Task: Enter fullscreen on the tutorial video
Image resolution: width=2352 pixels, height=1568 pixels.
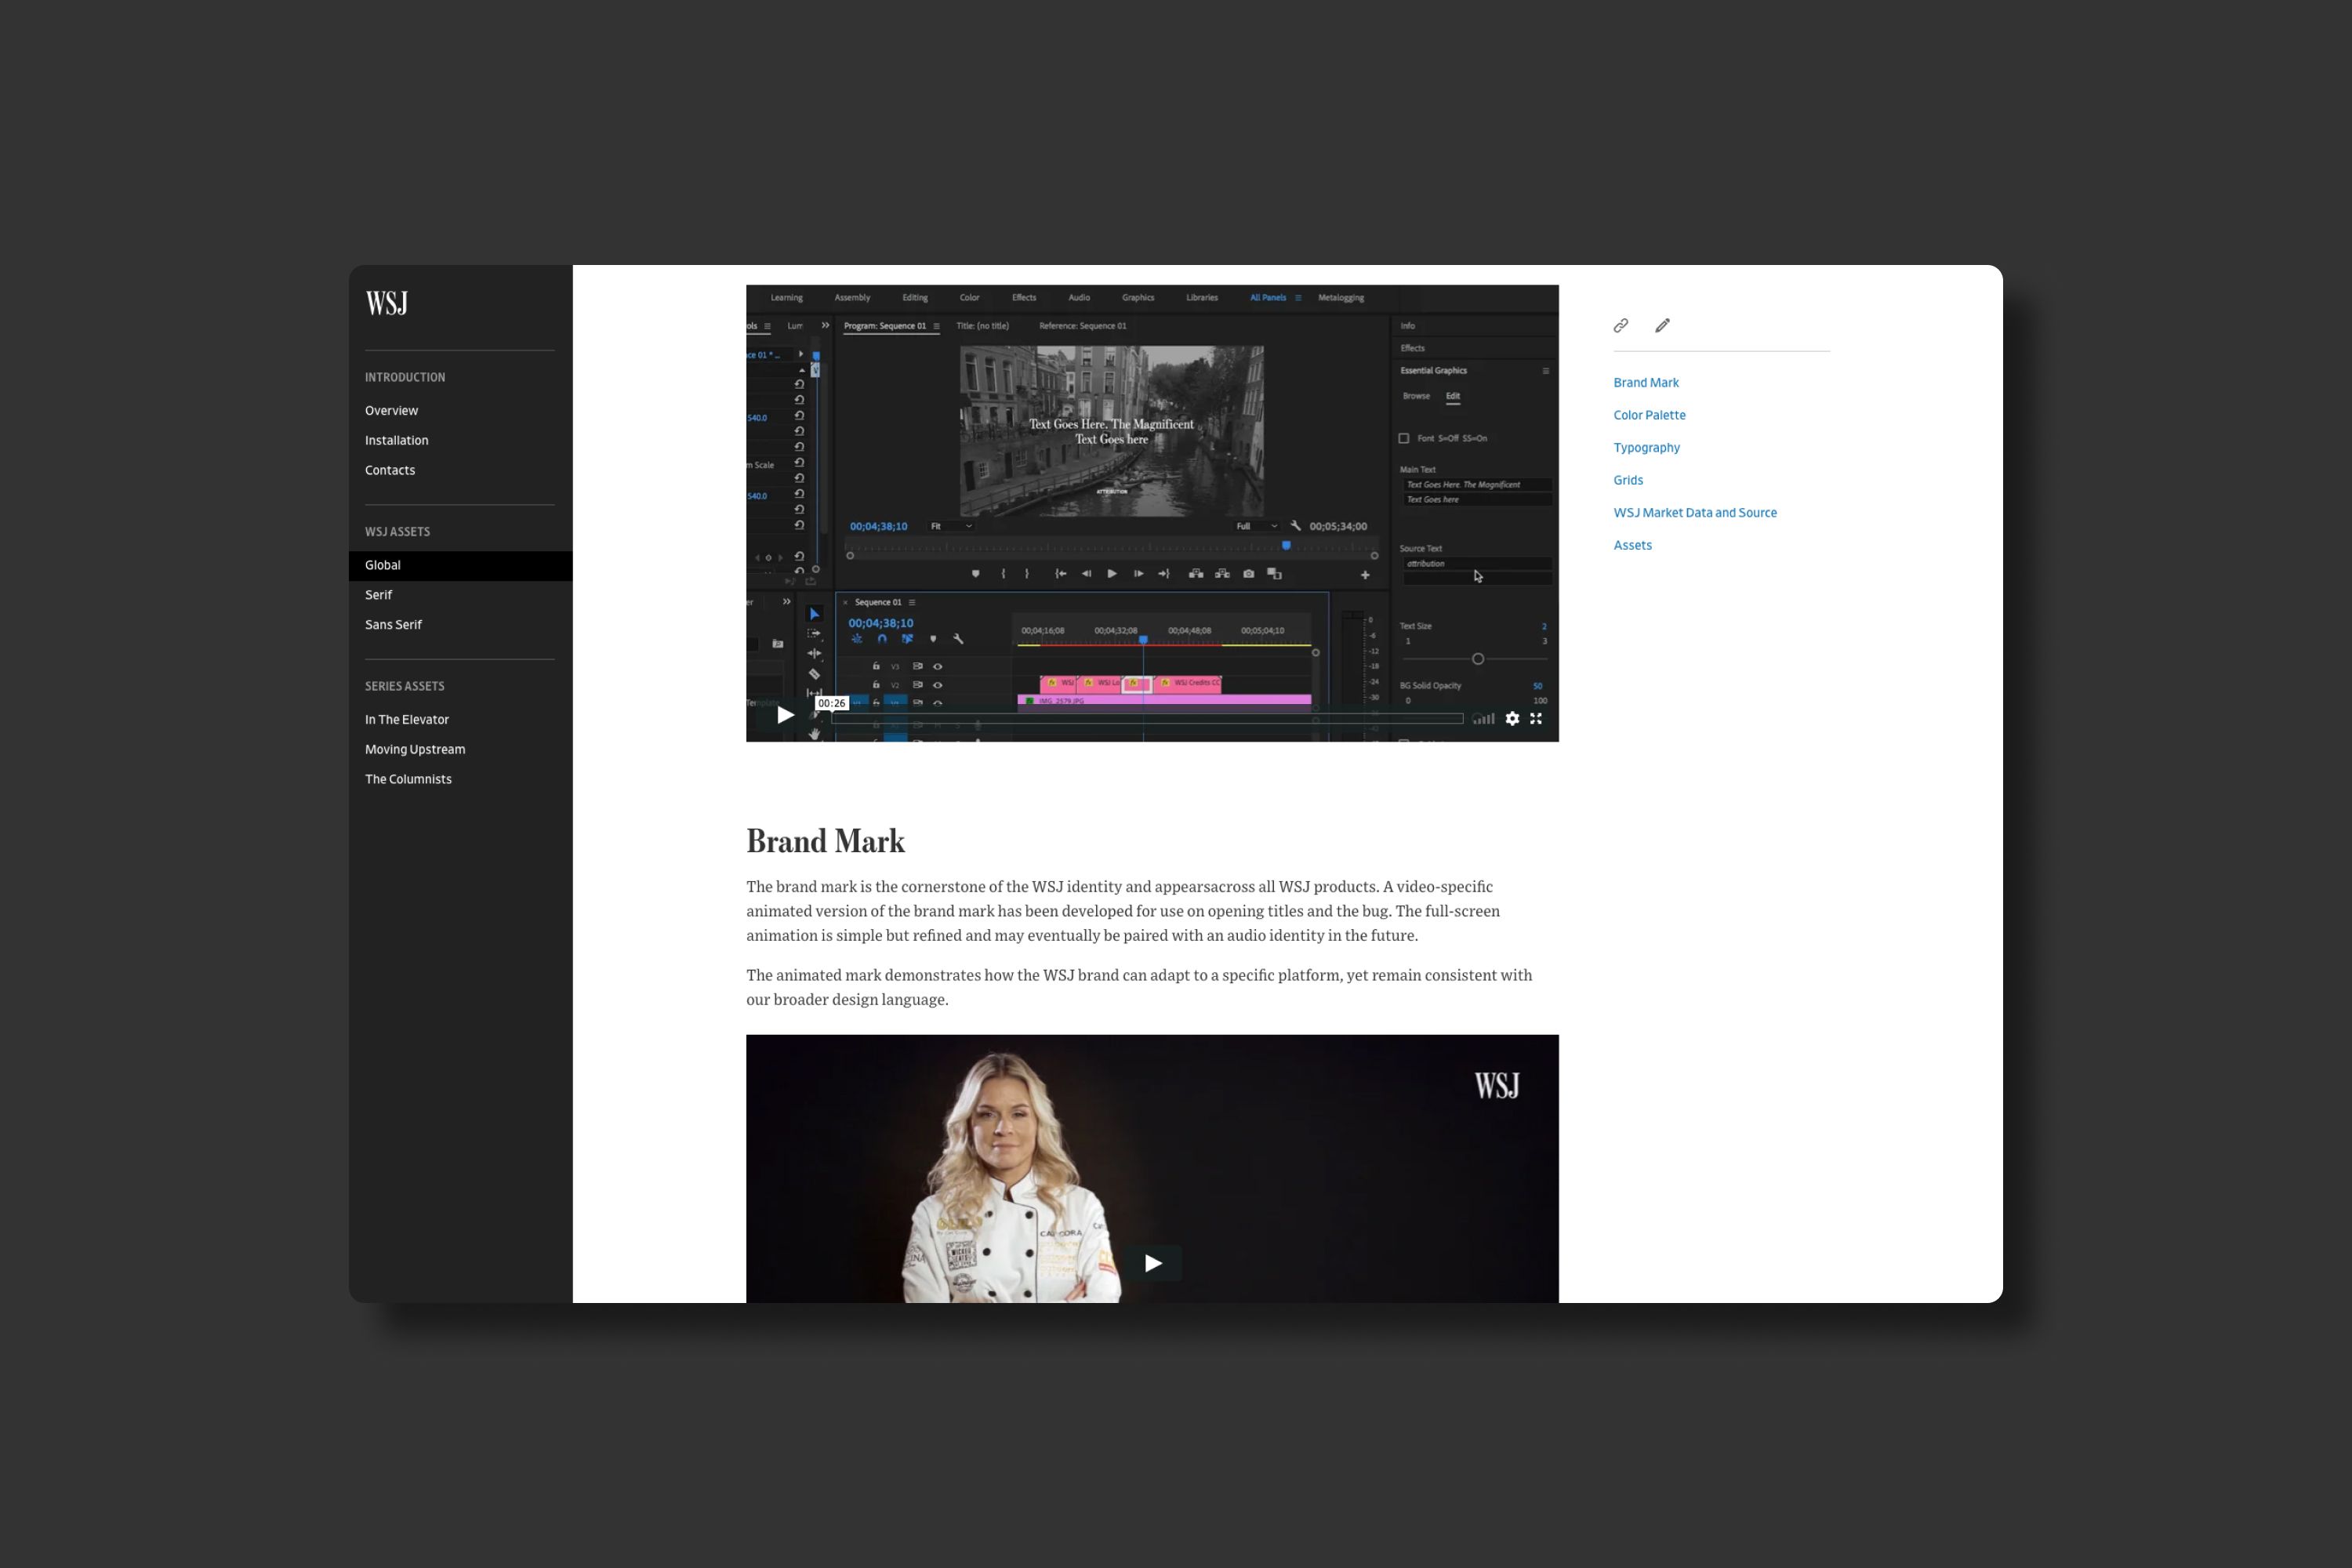Action: click(x=1536, y=718)
